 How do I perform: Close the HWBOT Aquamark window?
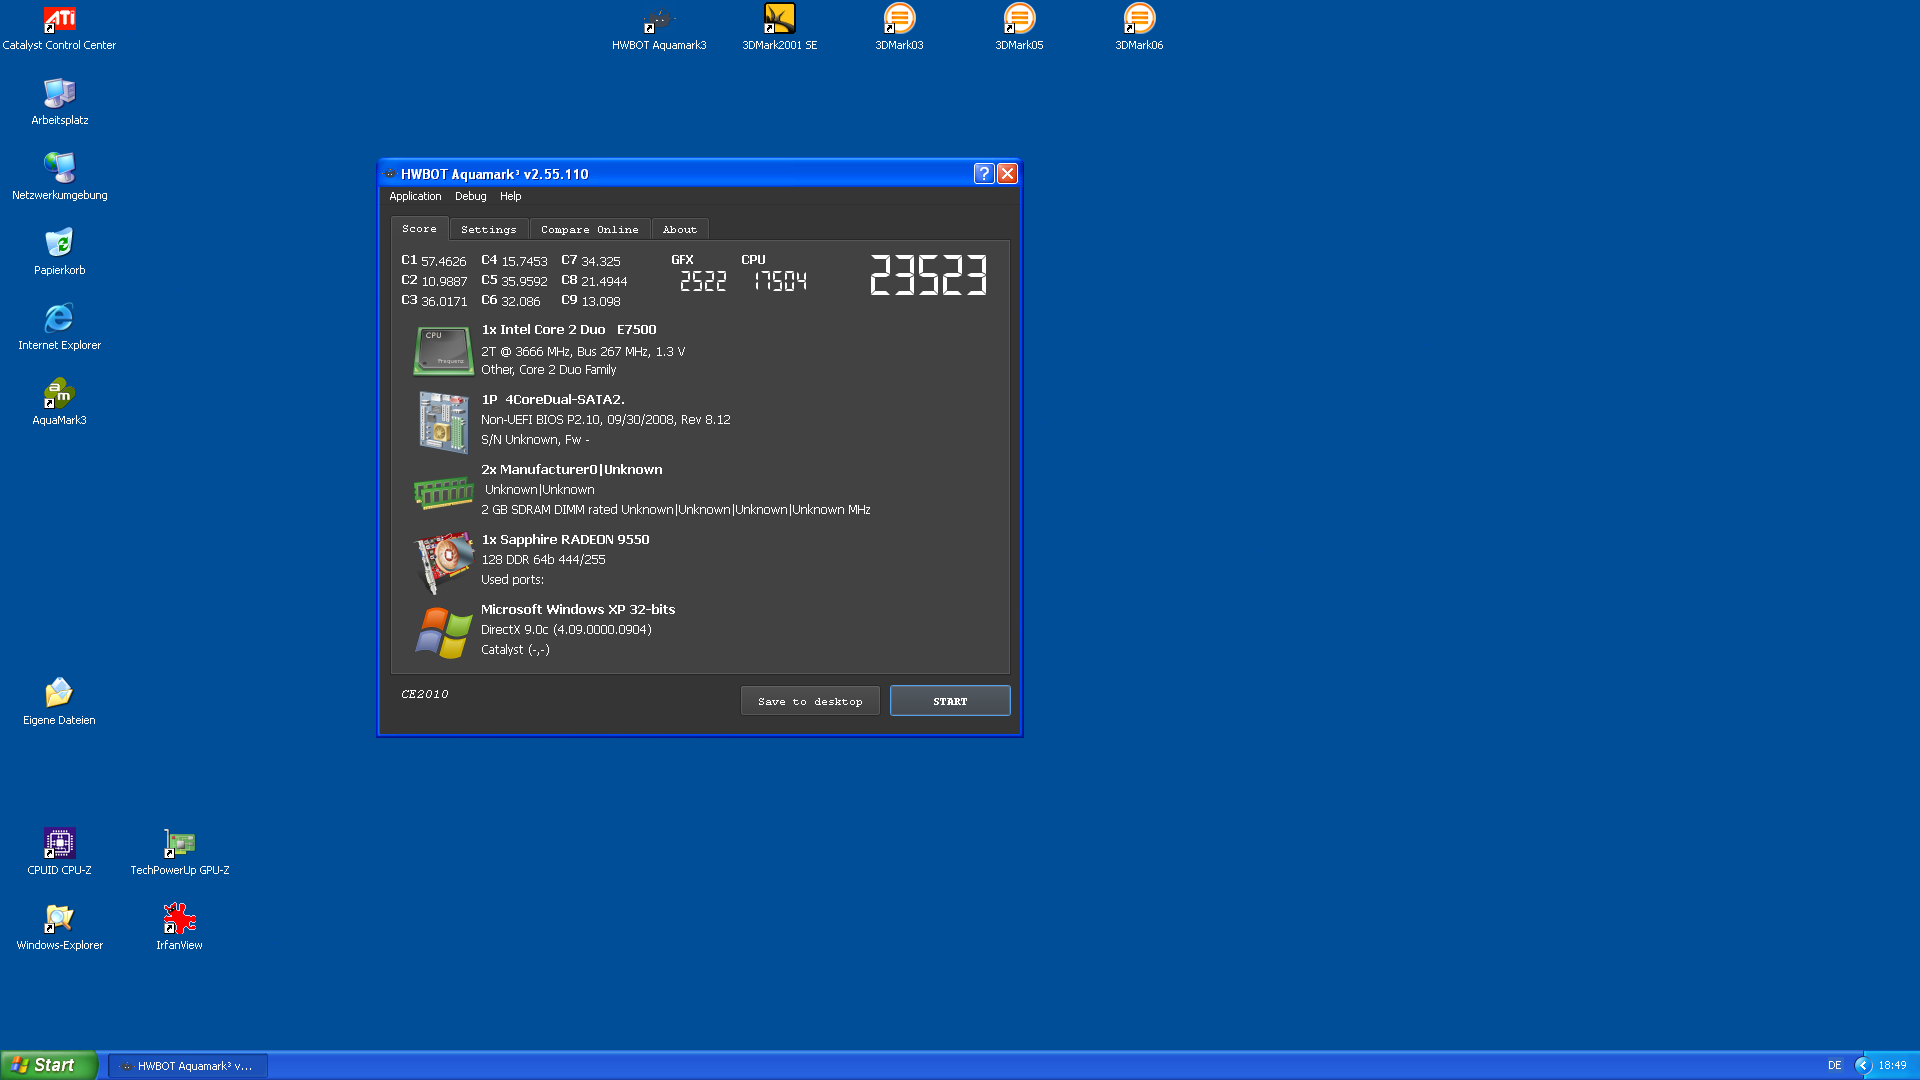tap(1007, 174)
